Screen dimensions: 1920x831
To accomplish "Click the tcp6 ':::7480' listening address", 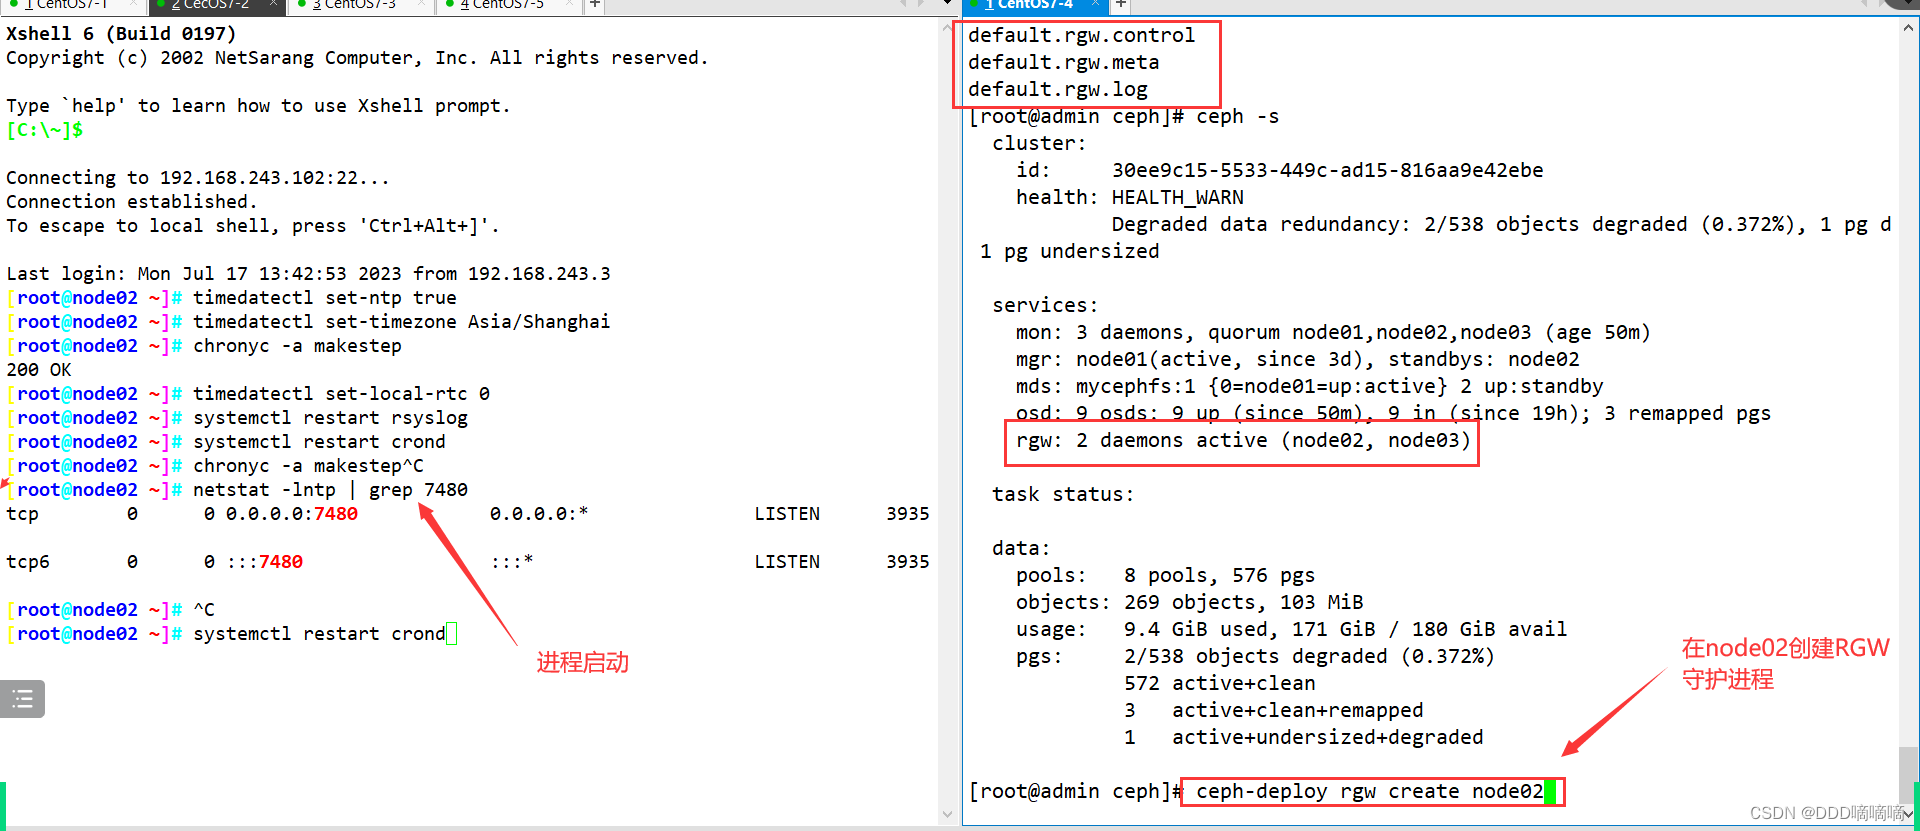I will [264, 561].
